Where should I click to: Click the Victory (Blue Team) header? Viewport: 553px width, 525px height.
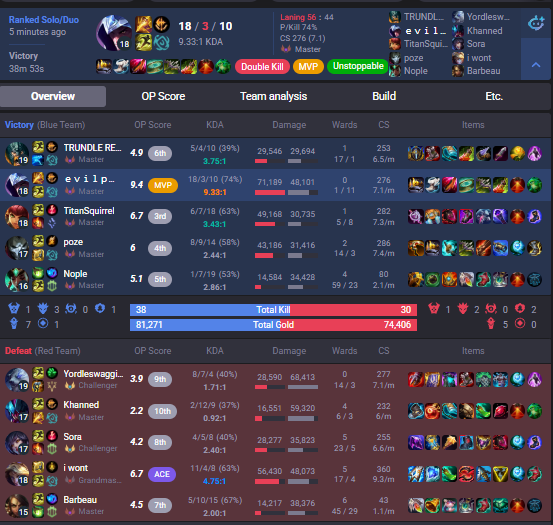(x=45, y=125)
